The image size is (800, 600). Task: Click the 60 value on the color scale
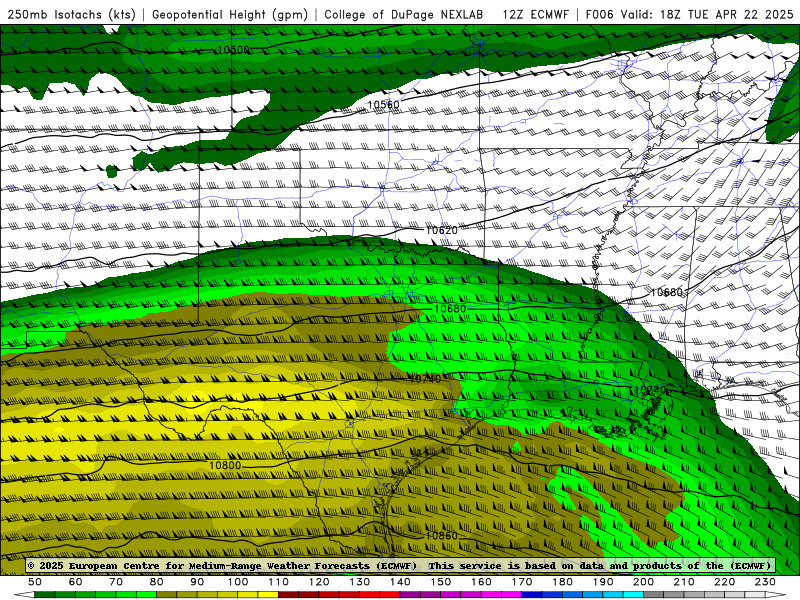click(x=76, y=582)
